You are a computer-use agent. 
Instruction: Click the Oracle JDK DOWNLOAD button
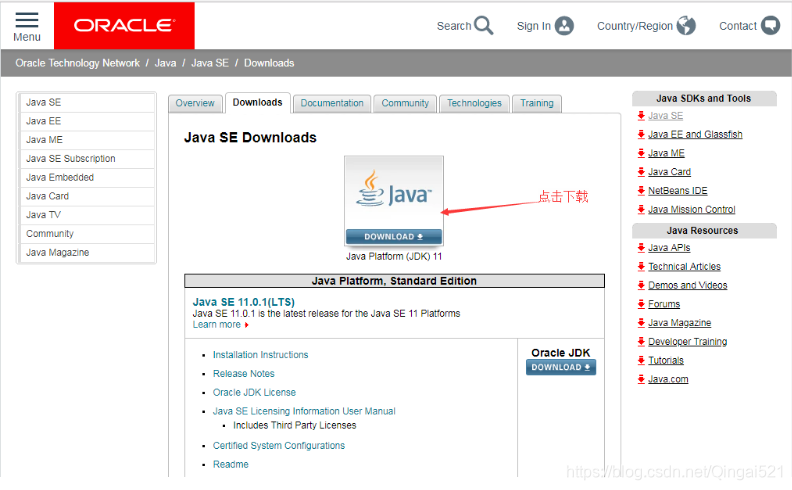point(561,367)
